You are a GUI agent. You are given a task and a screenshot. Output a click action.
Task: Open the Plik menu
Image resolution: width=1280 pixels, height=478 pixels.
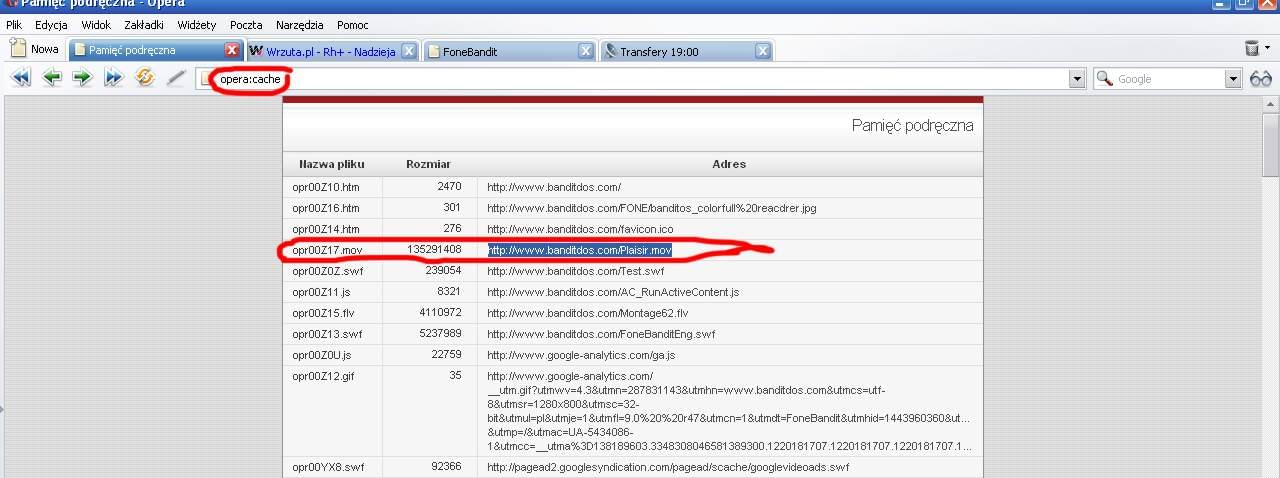14,24
